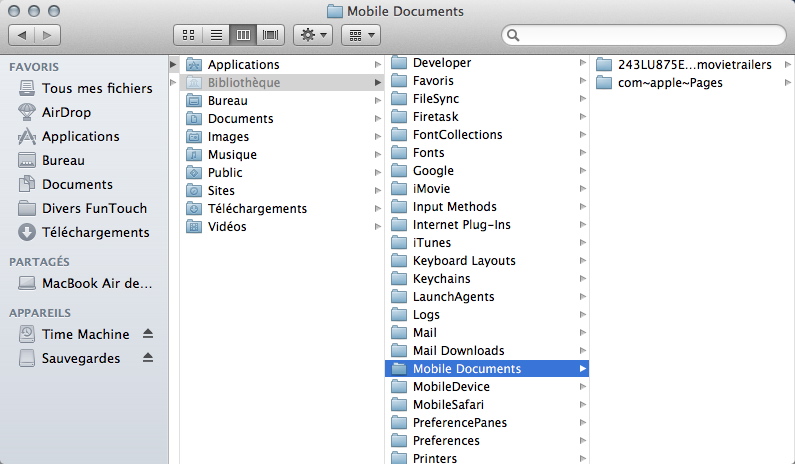Select the Keyboard Layouts folder
The height and width of the screenshot is (464, 795).
pos(487,261)
